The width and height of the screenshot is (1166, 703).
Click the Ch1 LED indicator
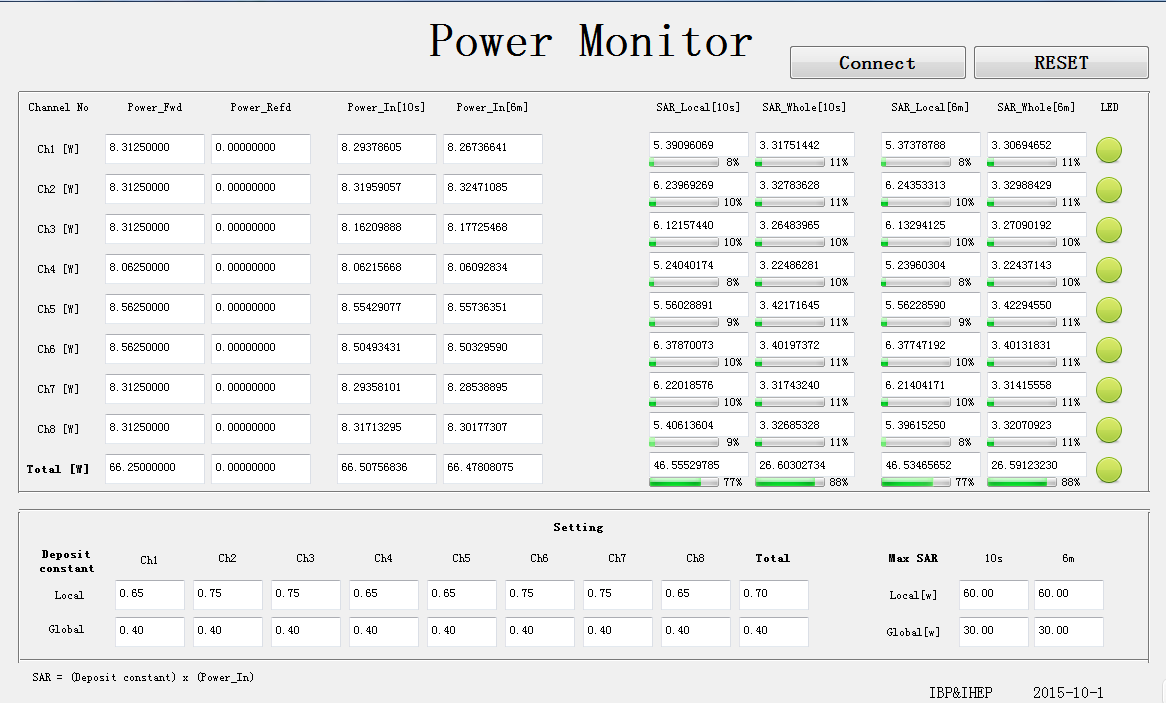click(x=1109, y=150)
